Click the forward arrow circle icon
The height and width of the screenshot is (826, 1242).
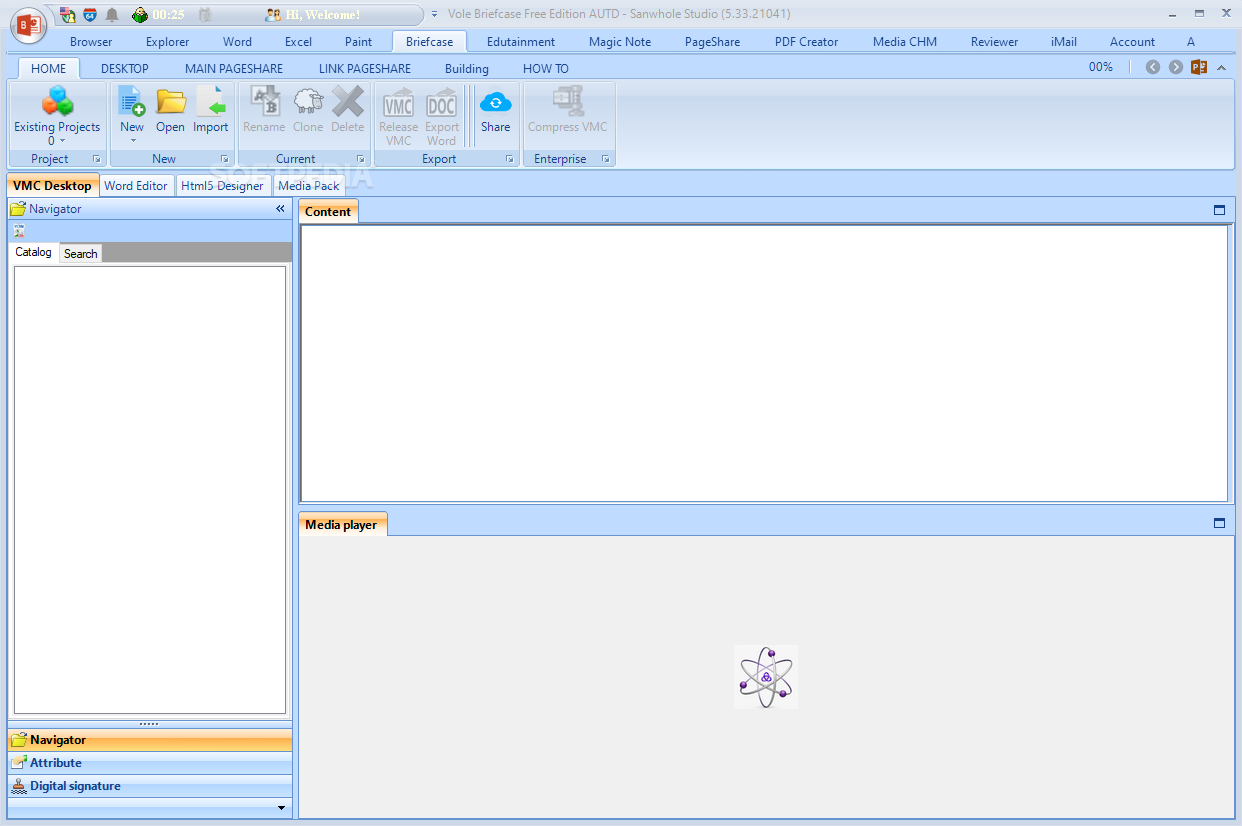click(1176, 67)
